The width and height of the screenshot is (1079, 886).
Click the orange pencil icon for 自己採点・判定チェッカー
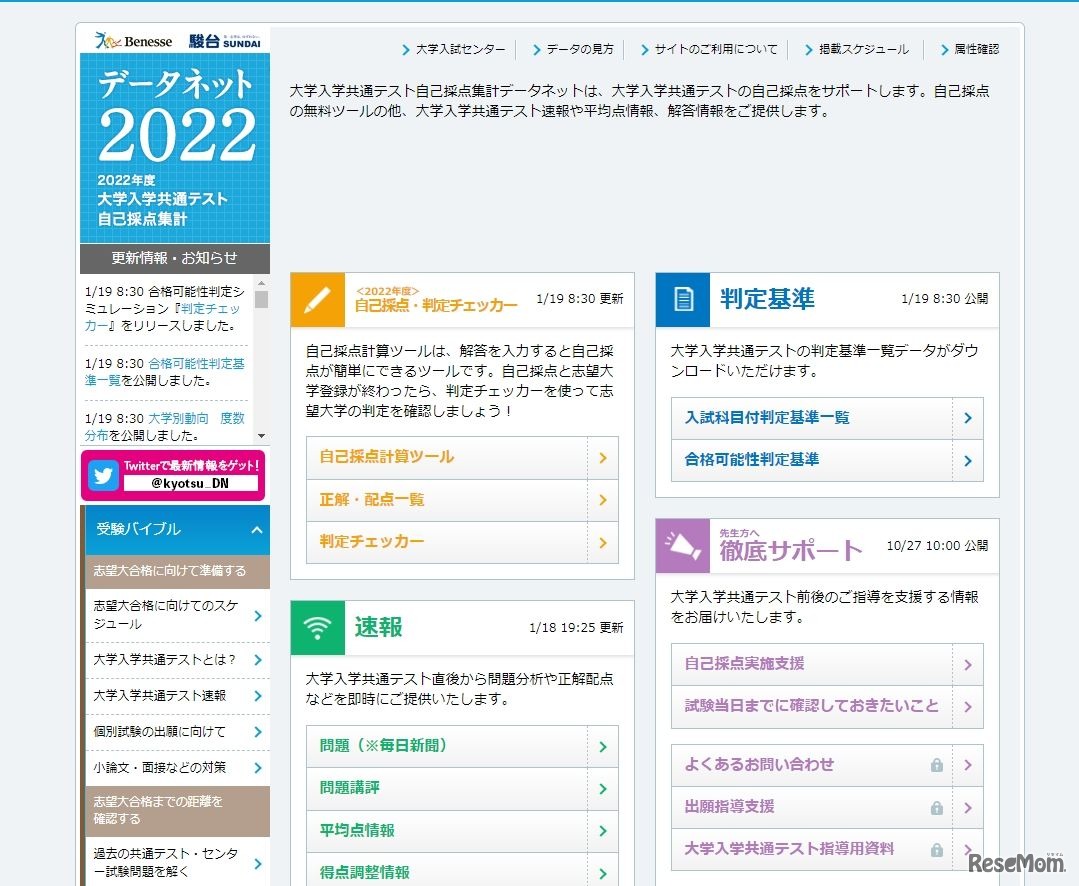317,300
